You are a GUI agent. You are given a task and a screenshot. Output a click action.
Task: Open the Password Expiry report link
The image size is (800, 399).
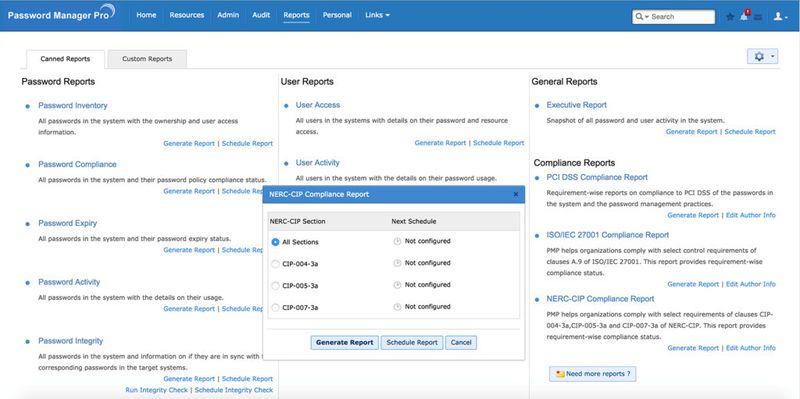pos(67,223)
